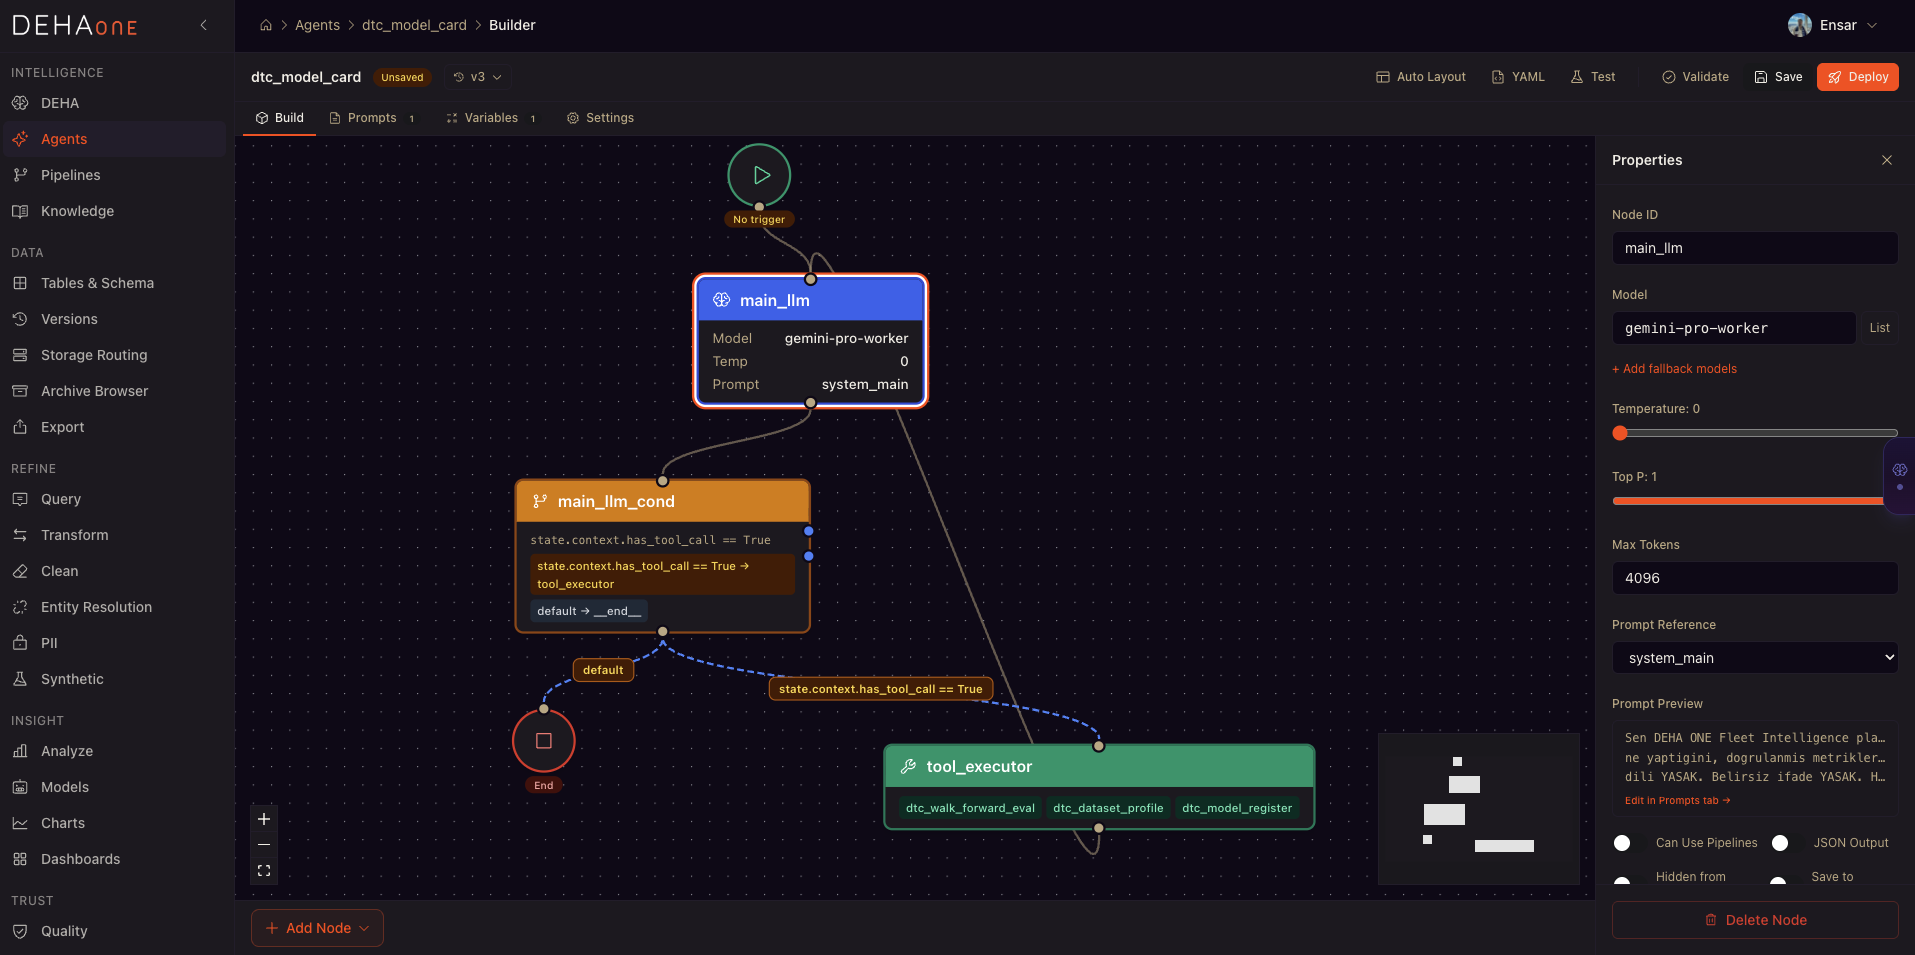The image size is (1915, 955).
Task: Click the Deploy button
Action: pyautogui.click(x=1857, y=77)
